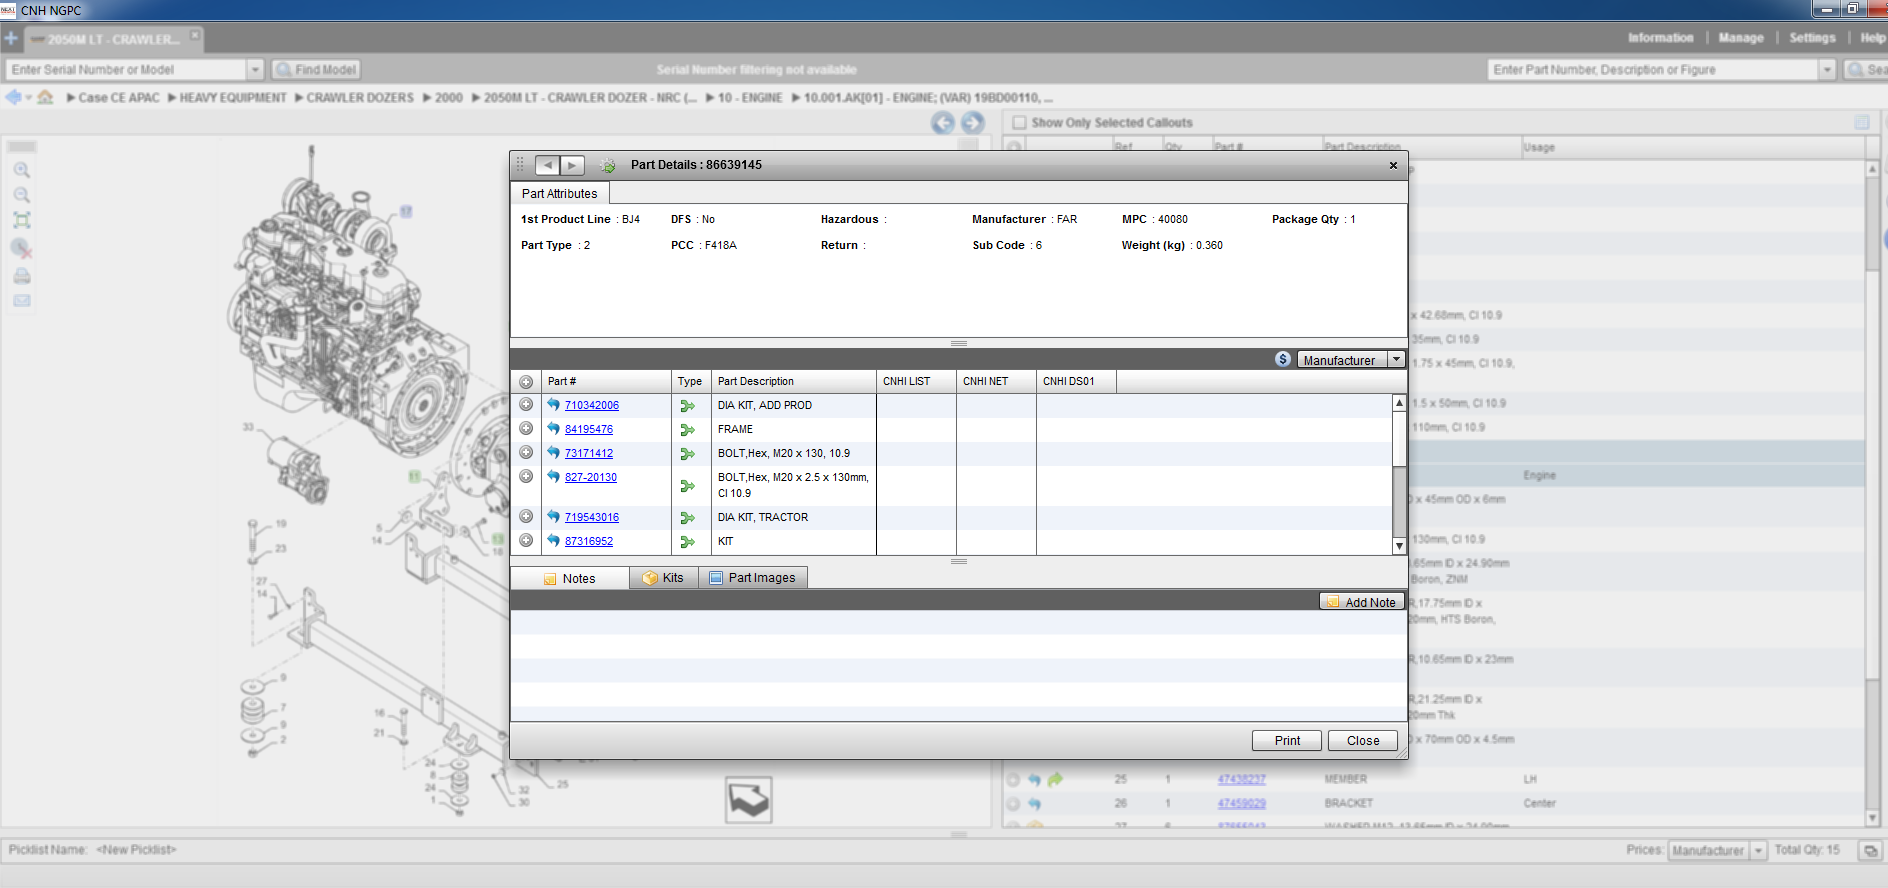Fit the diagram to window

click(x=21, y=220)
